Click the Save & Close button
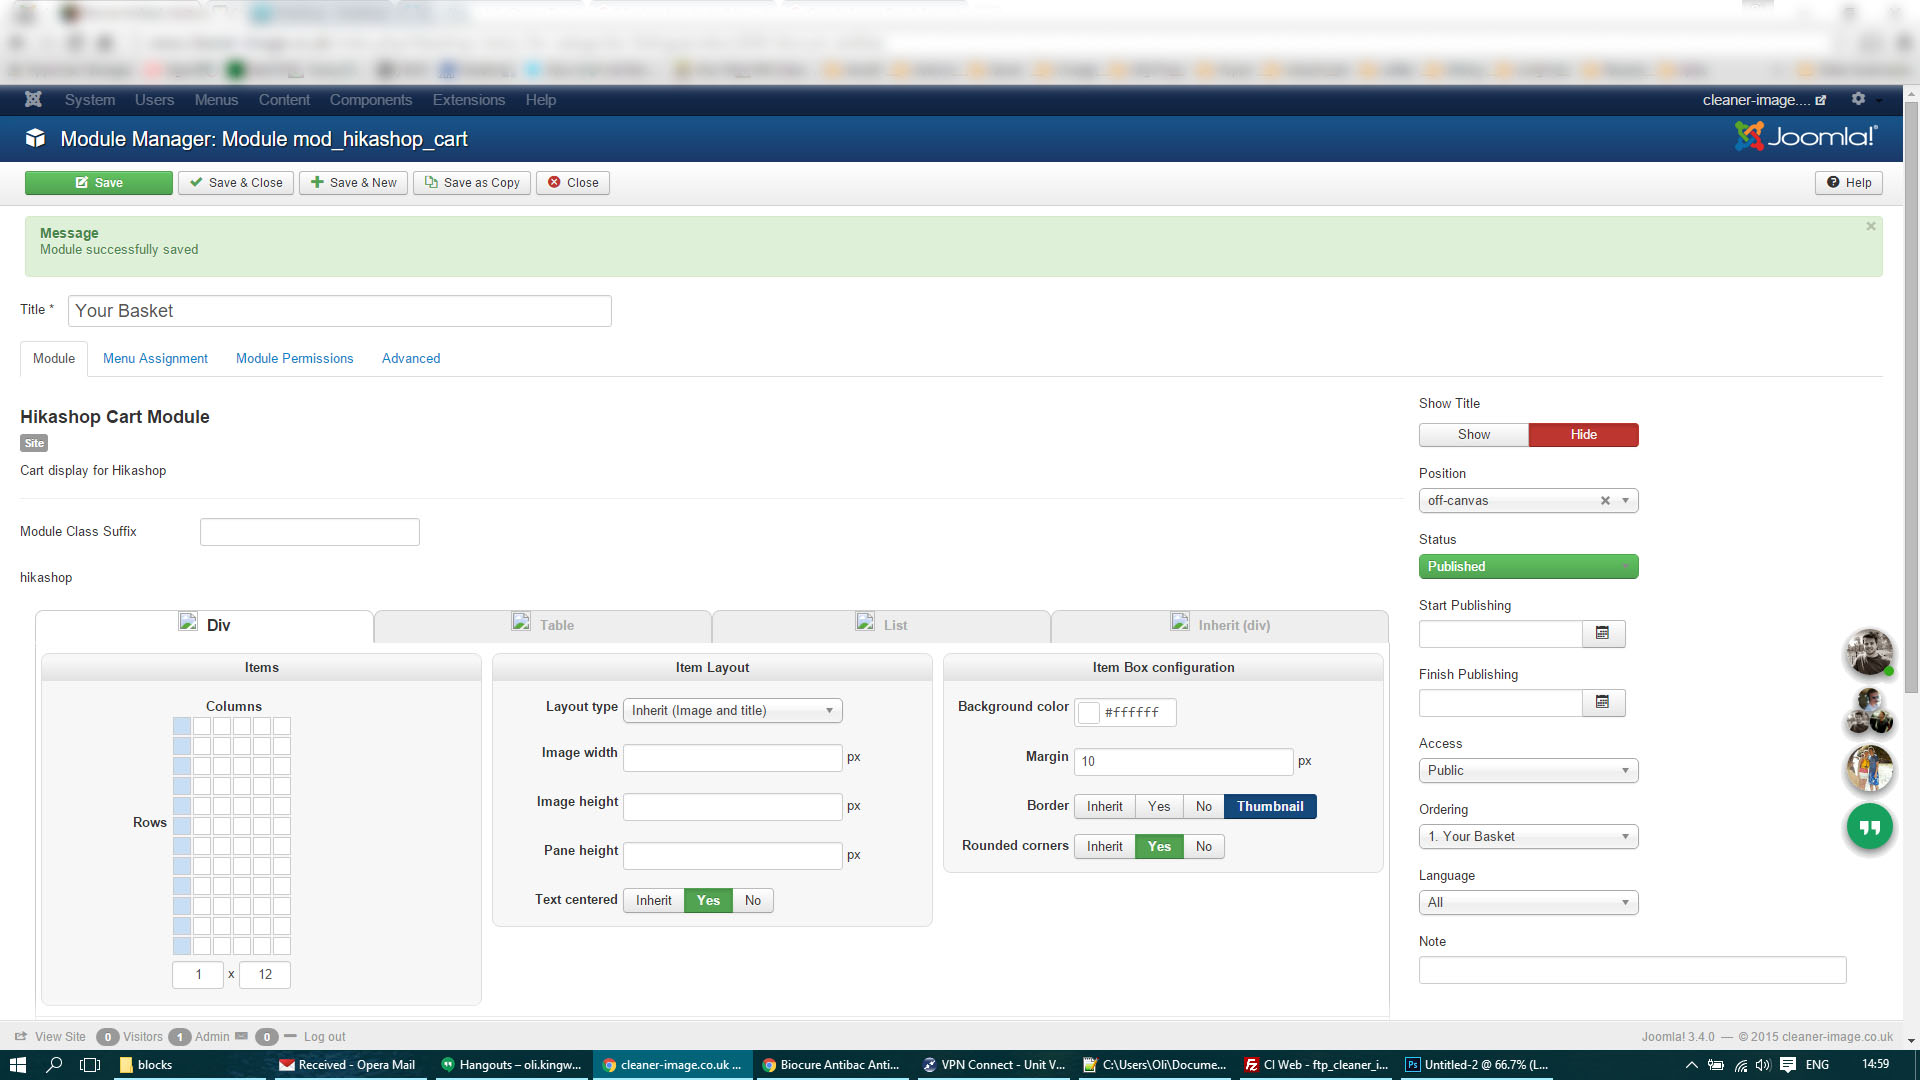1920x1080 pixels. (236, 183)
